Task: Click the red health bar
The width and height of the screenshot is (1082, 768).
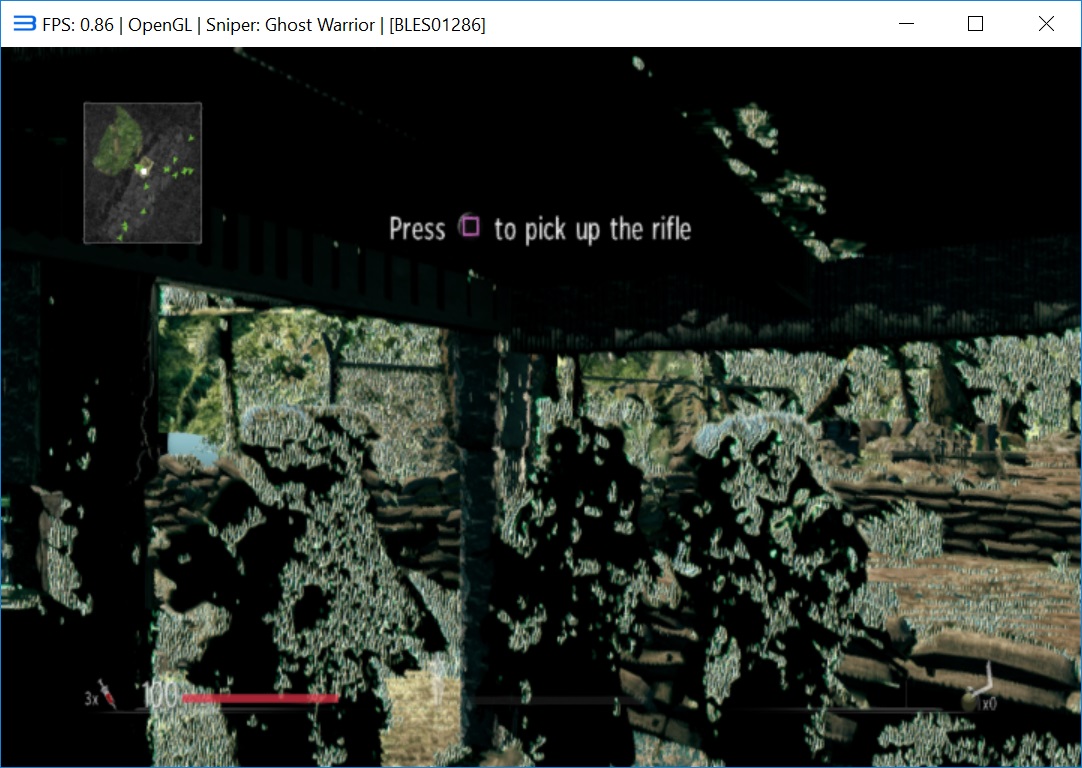Action: (260, 698)
